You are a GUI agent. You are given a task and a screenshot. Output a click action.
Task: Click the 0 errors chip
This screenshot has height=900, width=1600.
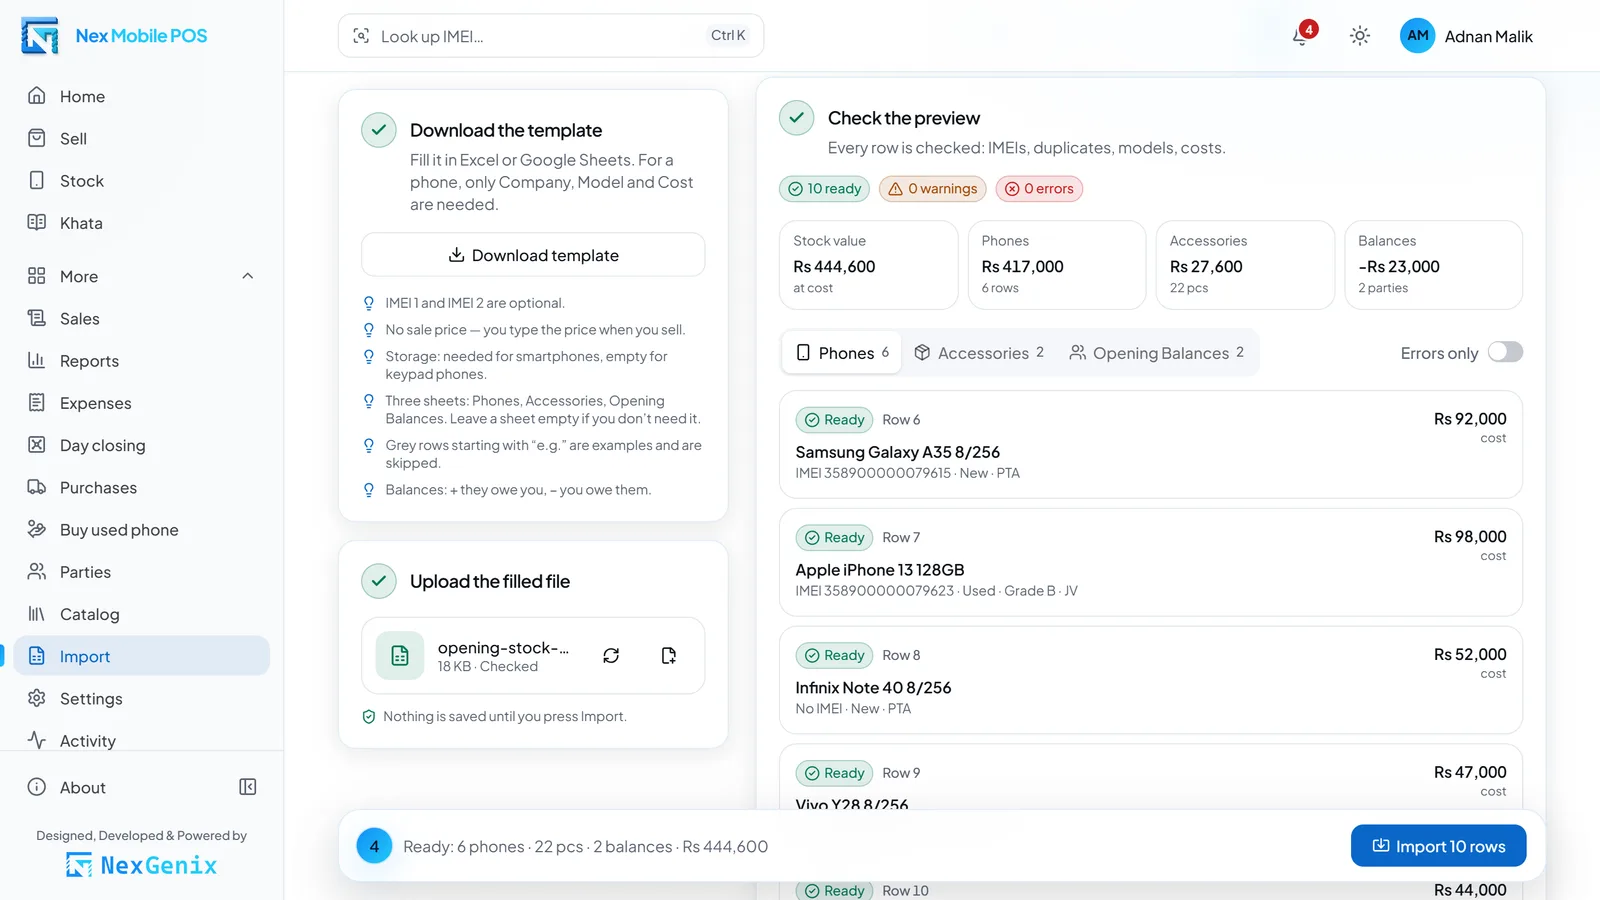pyautogui.click(x=1039, y=189)
